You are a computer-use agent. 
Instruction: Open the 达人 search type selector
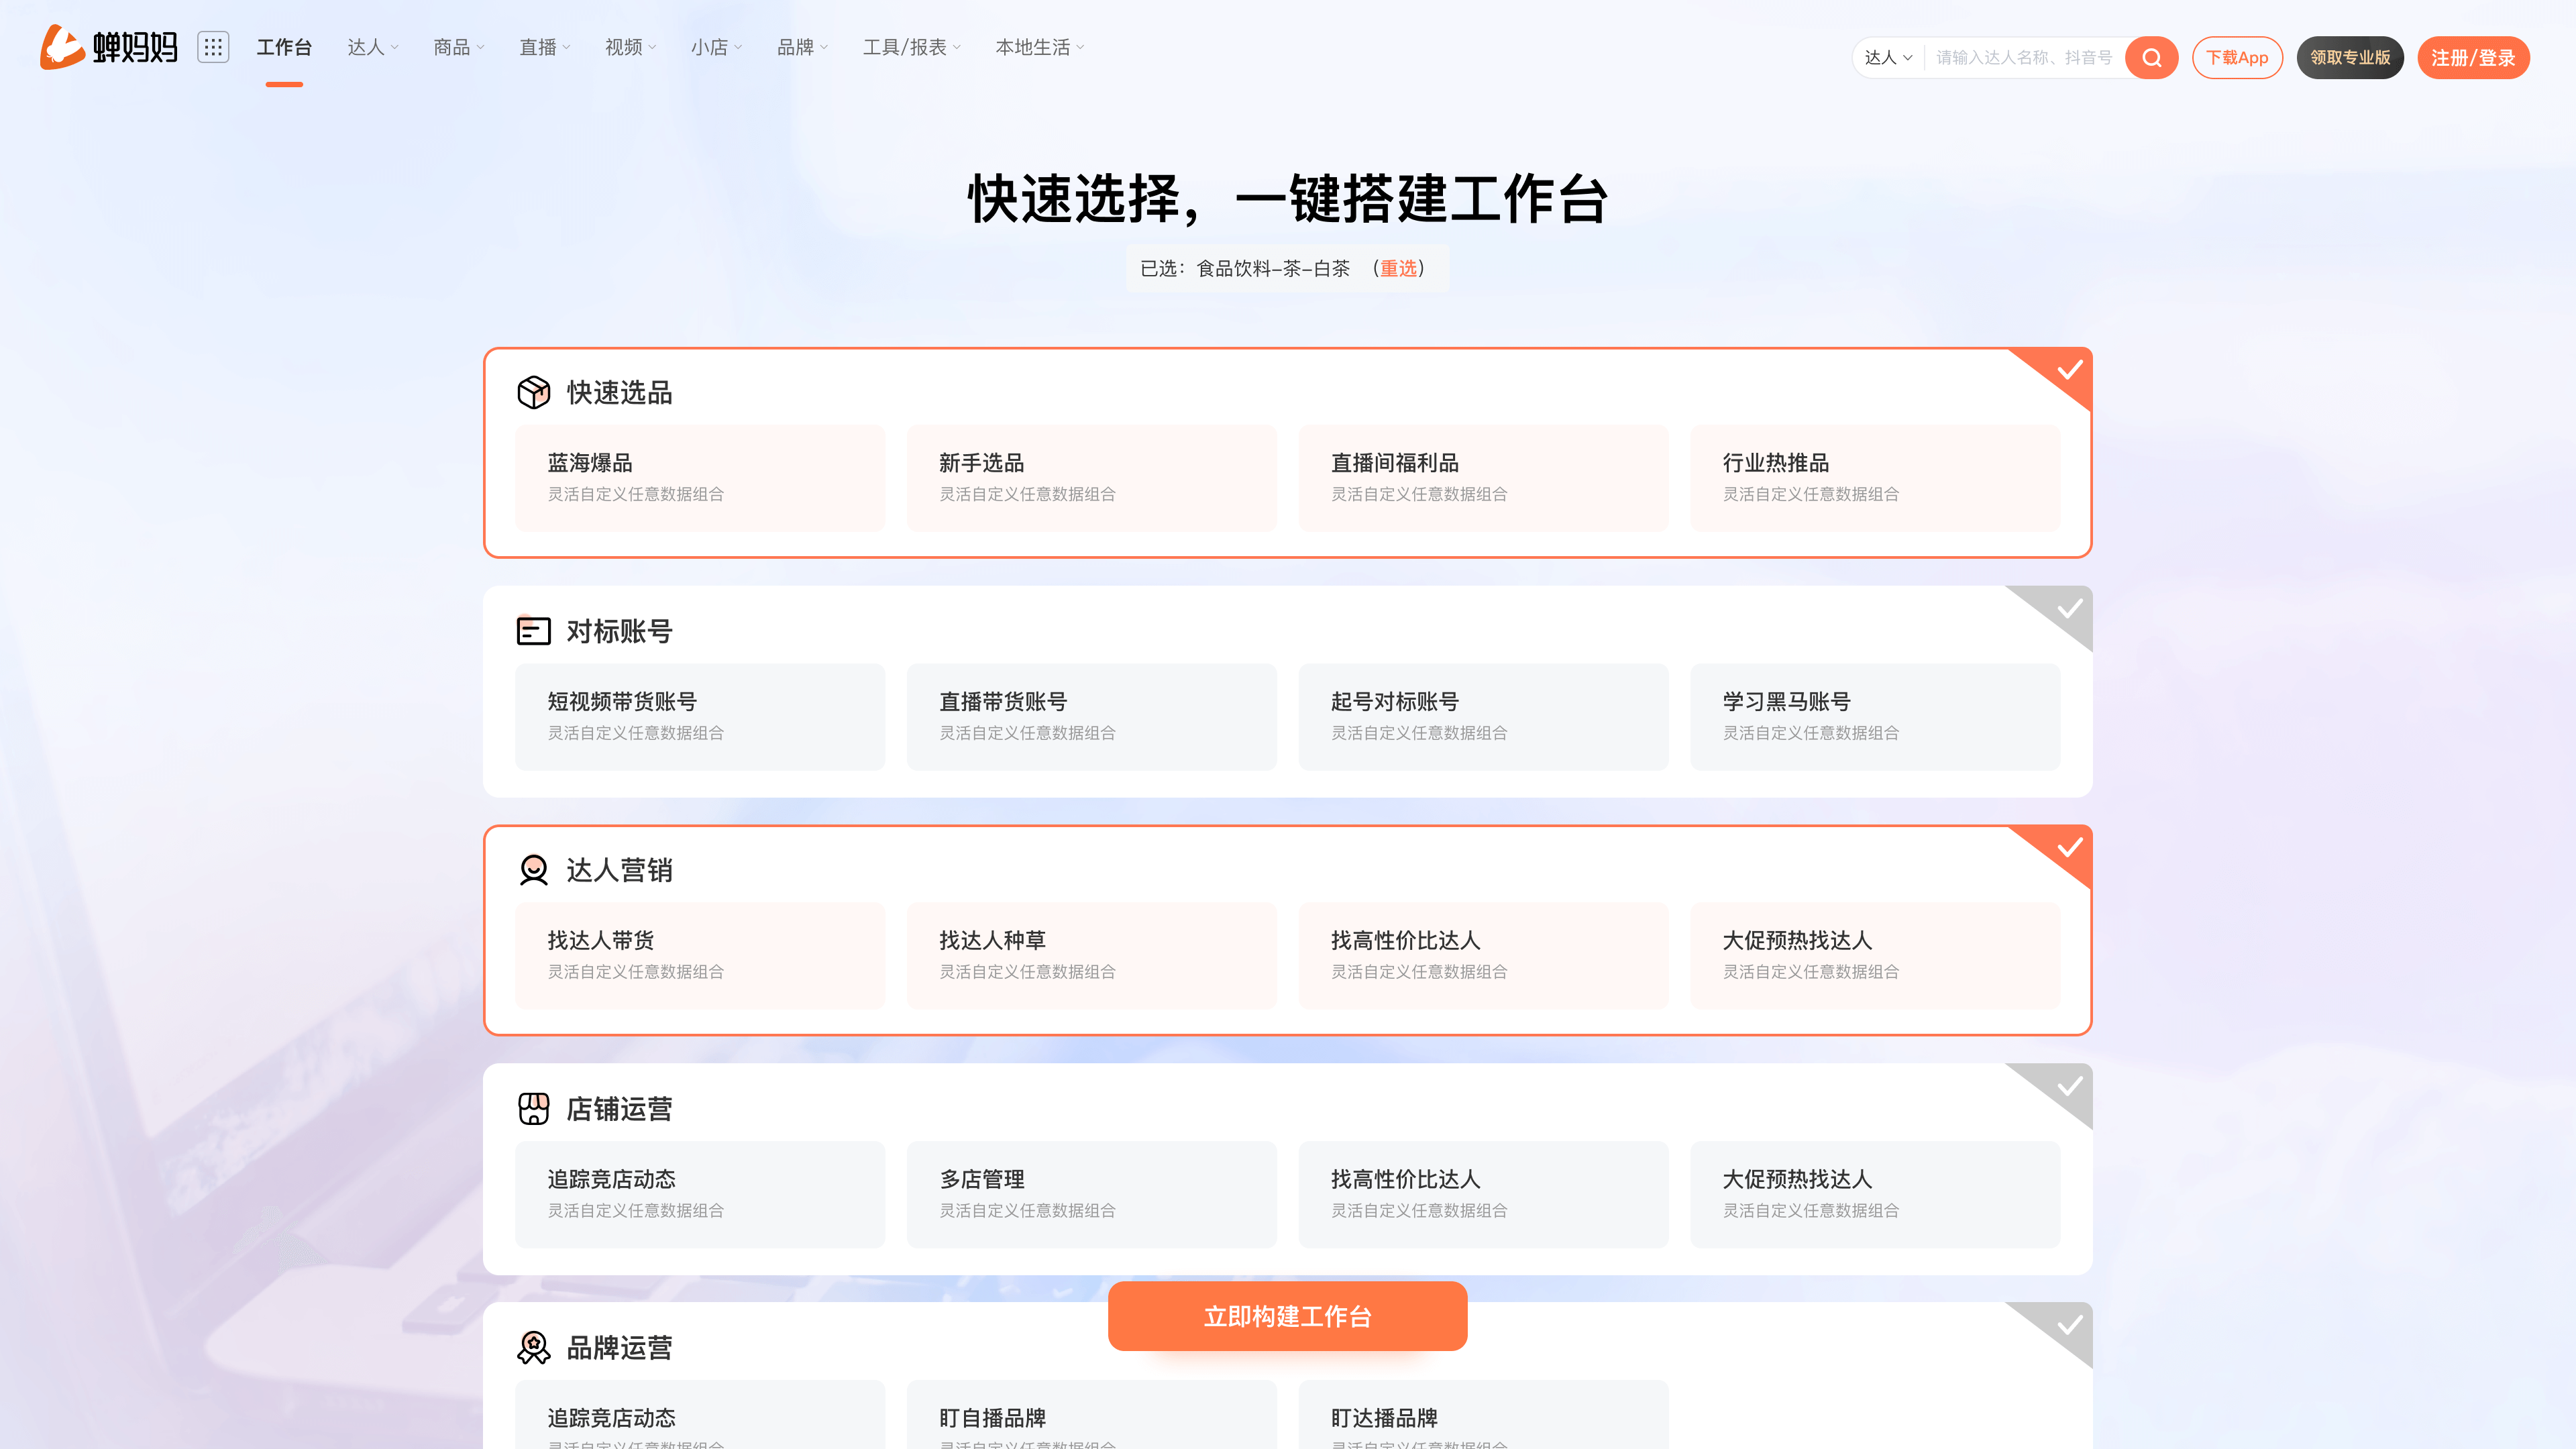pyautogui.click(x=1888, y=58)
